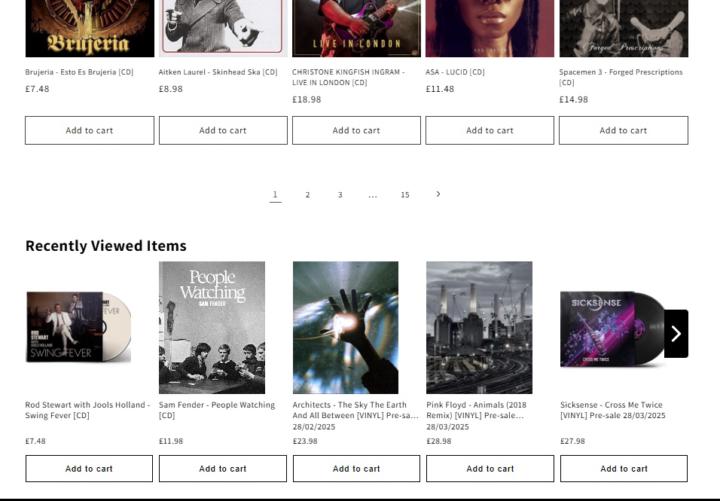Select current page 1 in pagination

(275, 195)
